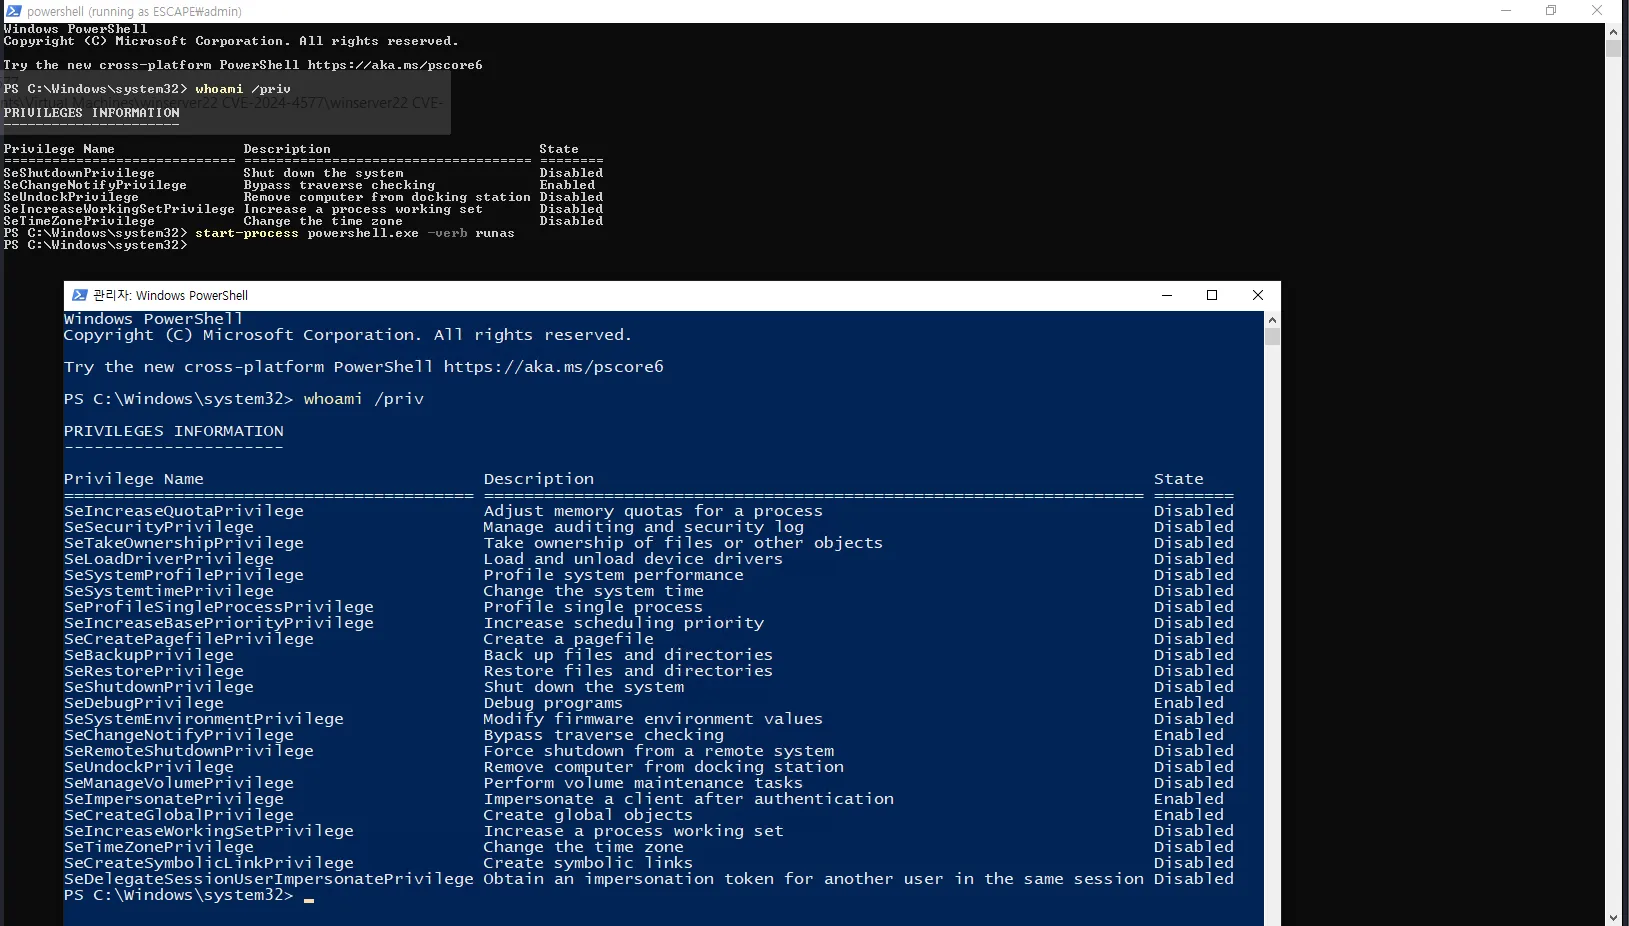Screen dimensions: 1629x926
Task: Click Enabled state of SeDebugPrivilege row
Action: pyautogui.click(x=1189, y=703)
